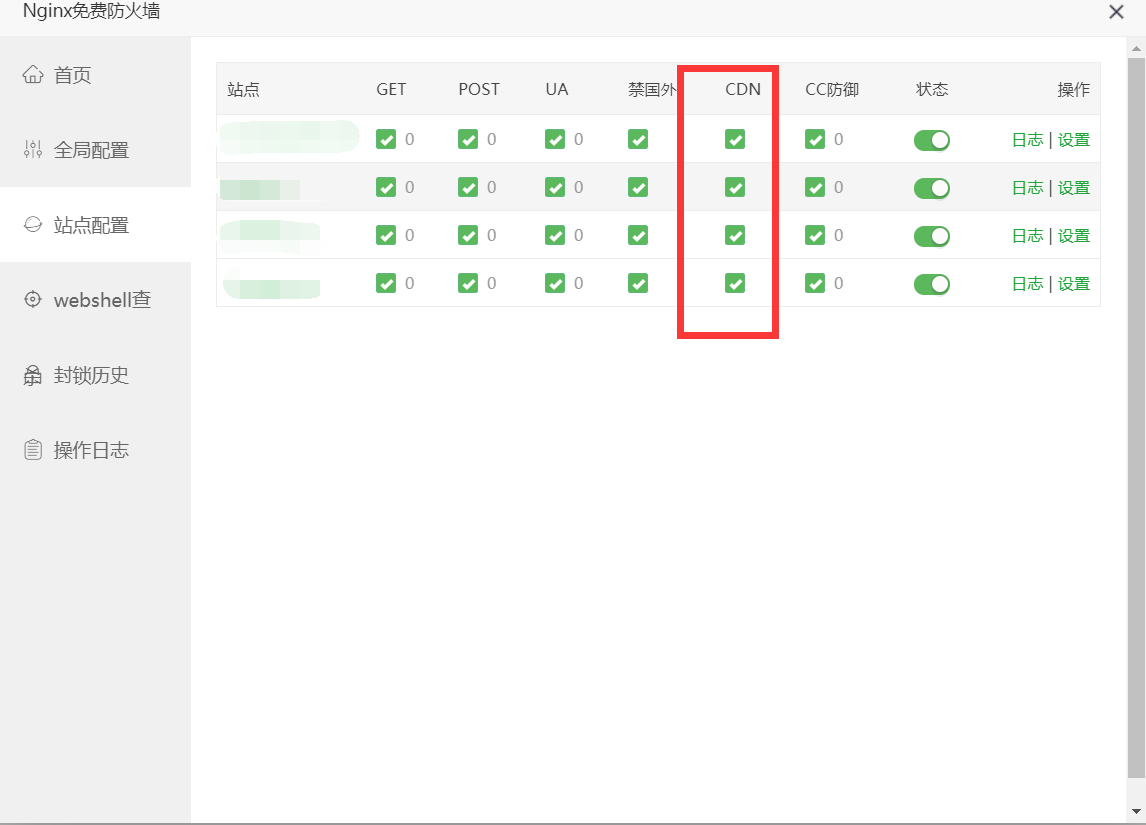Click 设置 in the third site row

click(1074, 236)
